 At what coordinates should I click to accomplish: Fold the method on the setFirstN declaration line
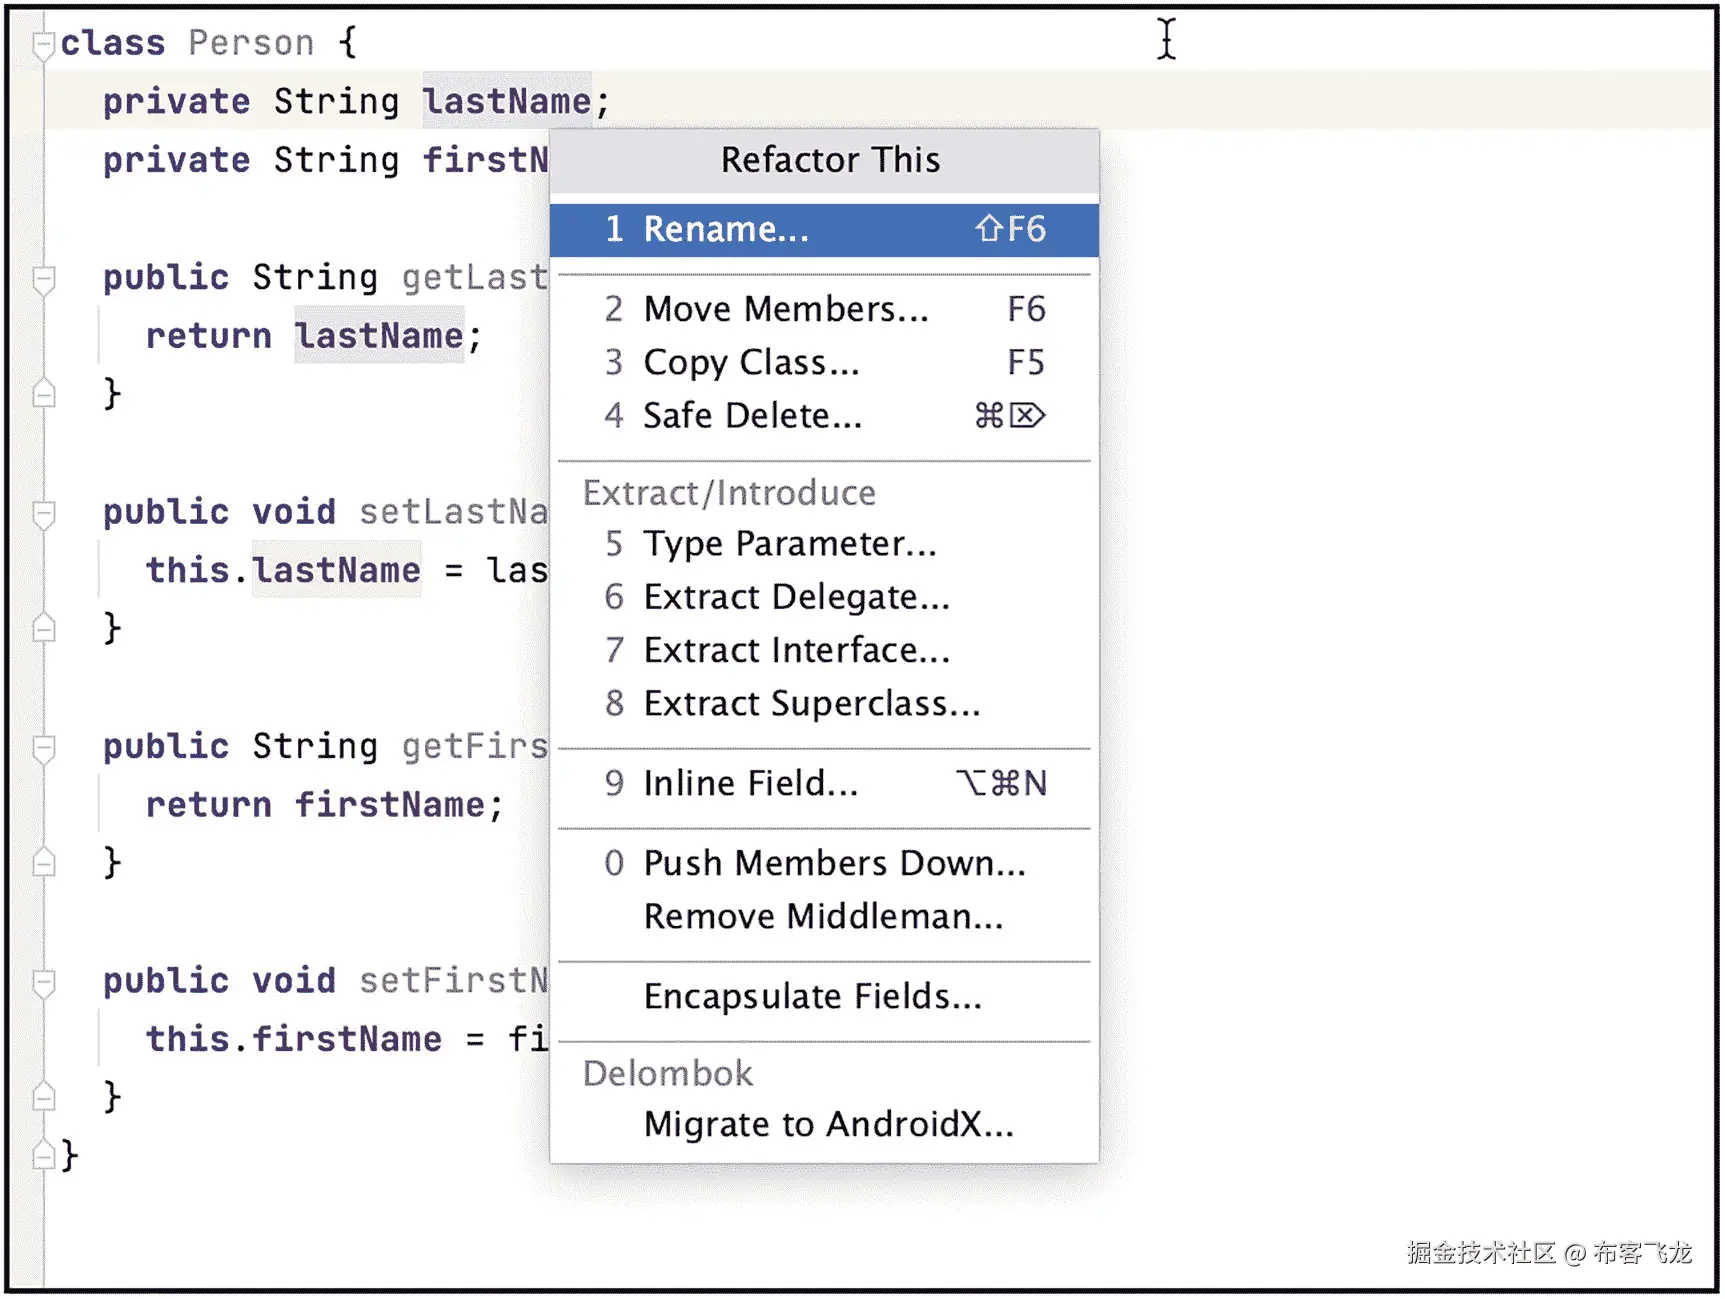pyautogui.click(x=43, y=982)
